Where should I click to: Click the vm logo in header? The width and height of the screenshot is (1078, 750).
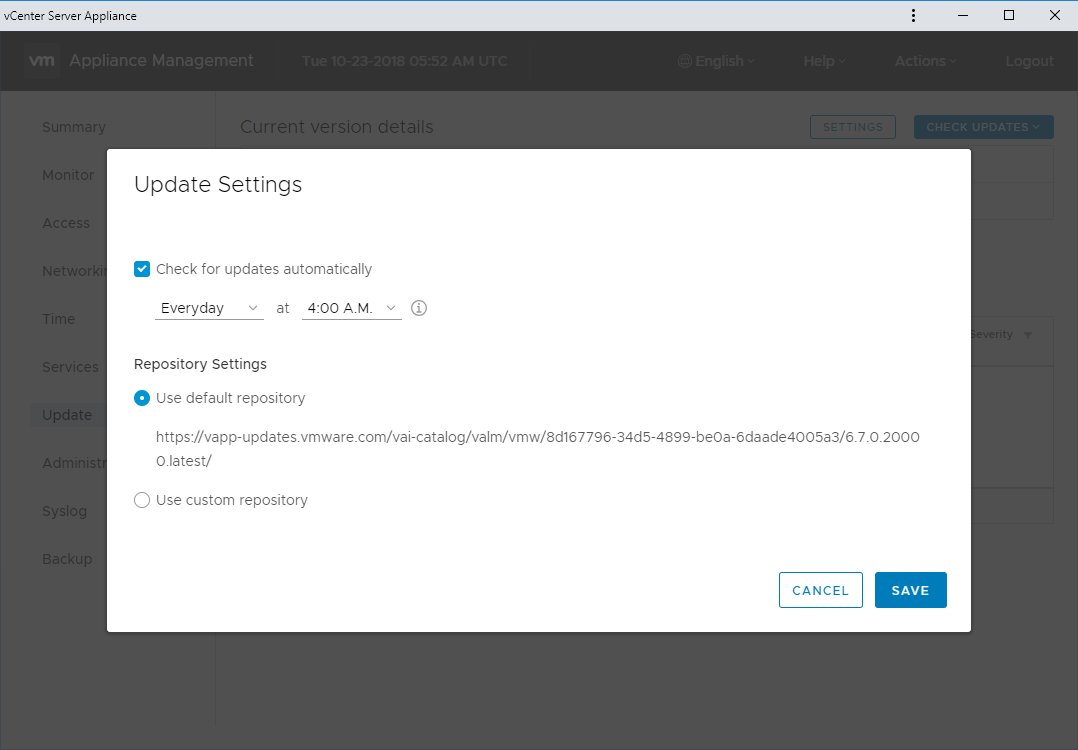coord(41,60)
